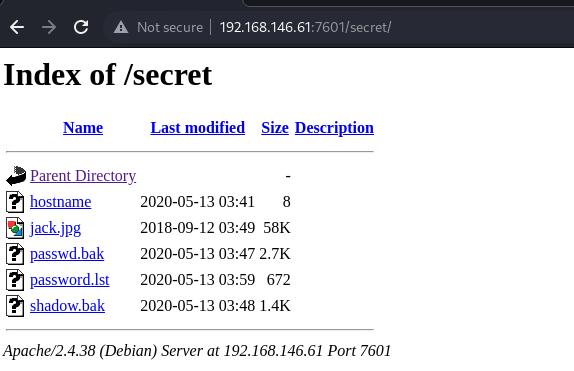Open the hostname file link
The height and width of the screenshot is (371, 574).
(60, 202)
